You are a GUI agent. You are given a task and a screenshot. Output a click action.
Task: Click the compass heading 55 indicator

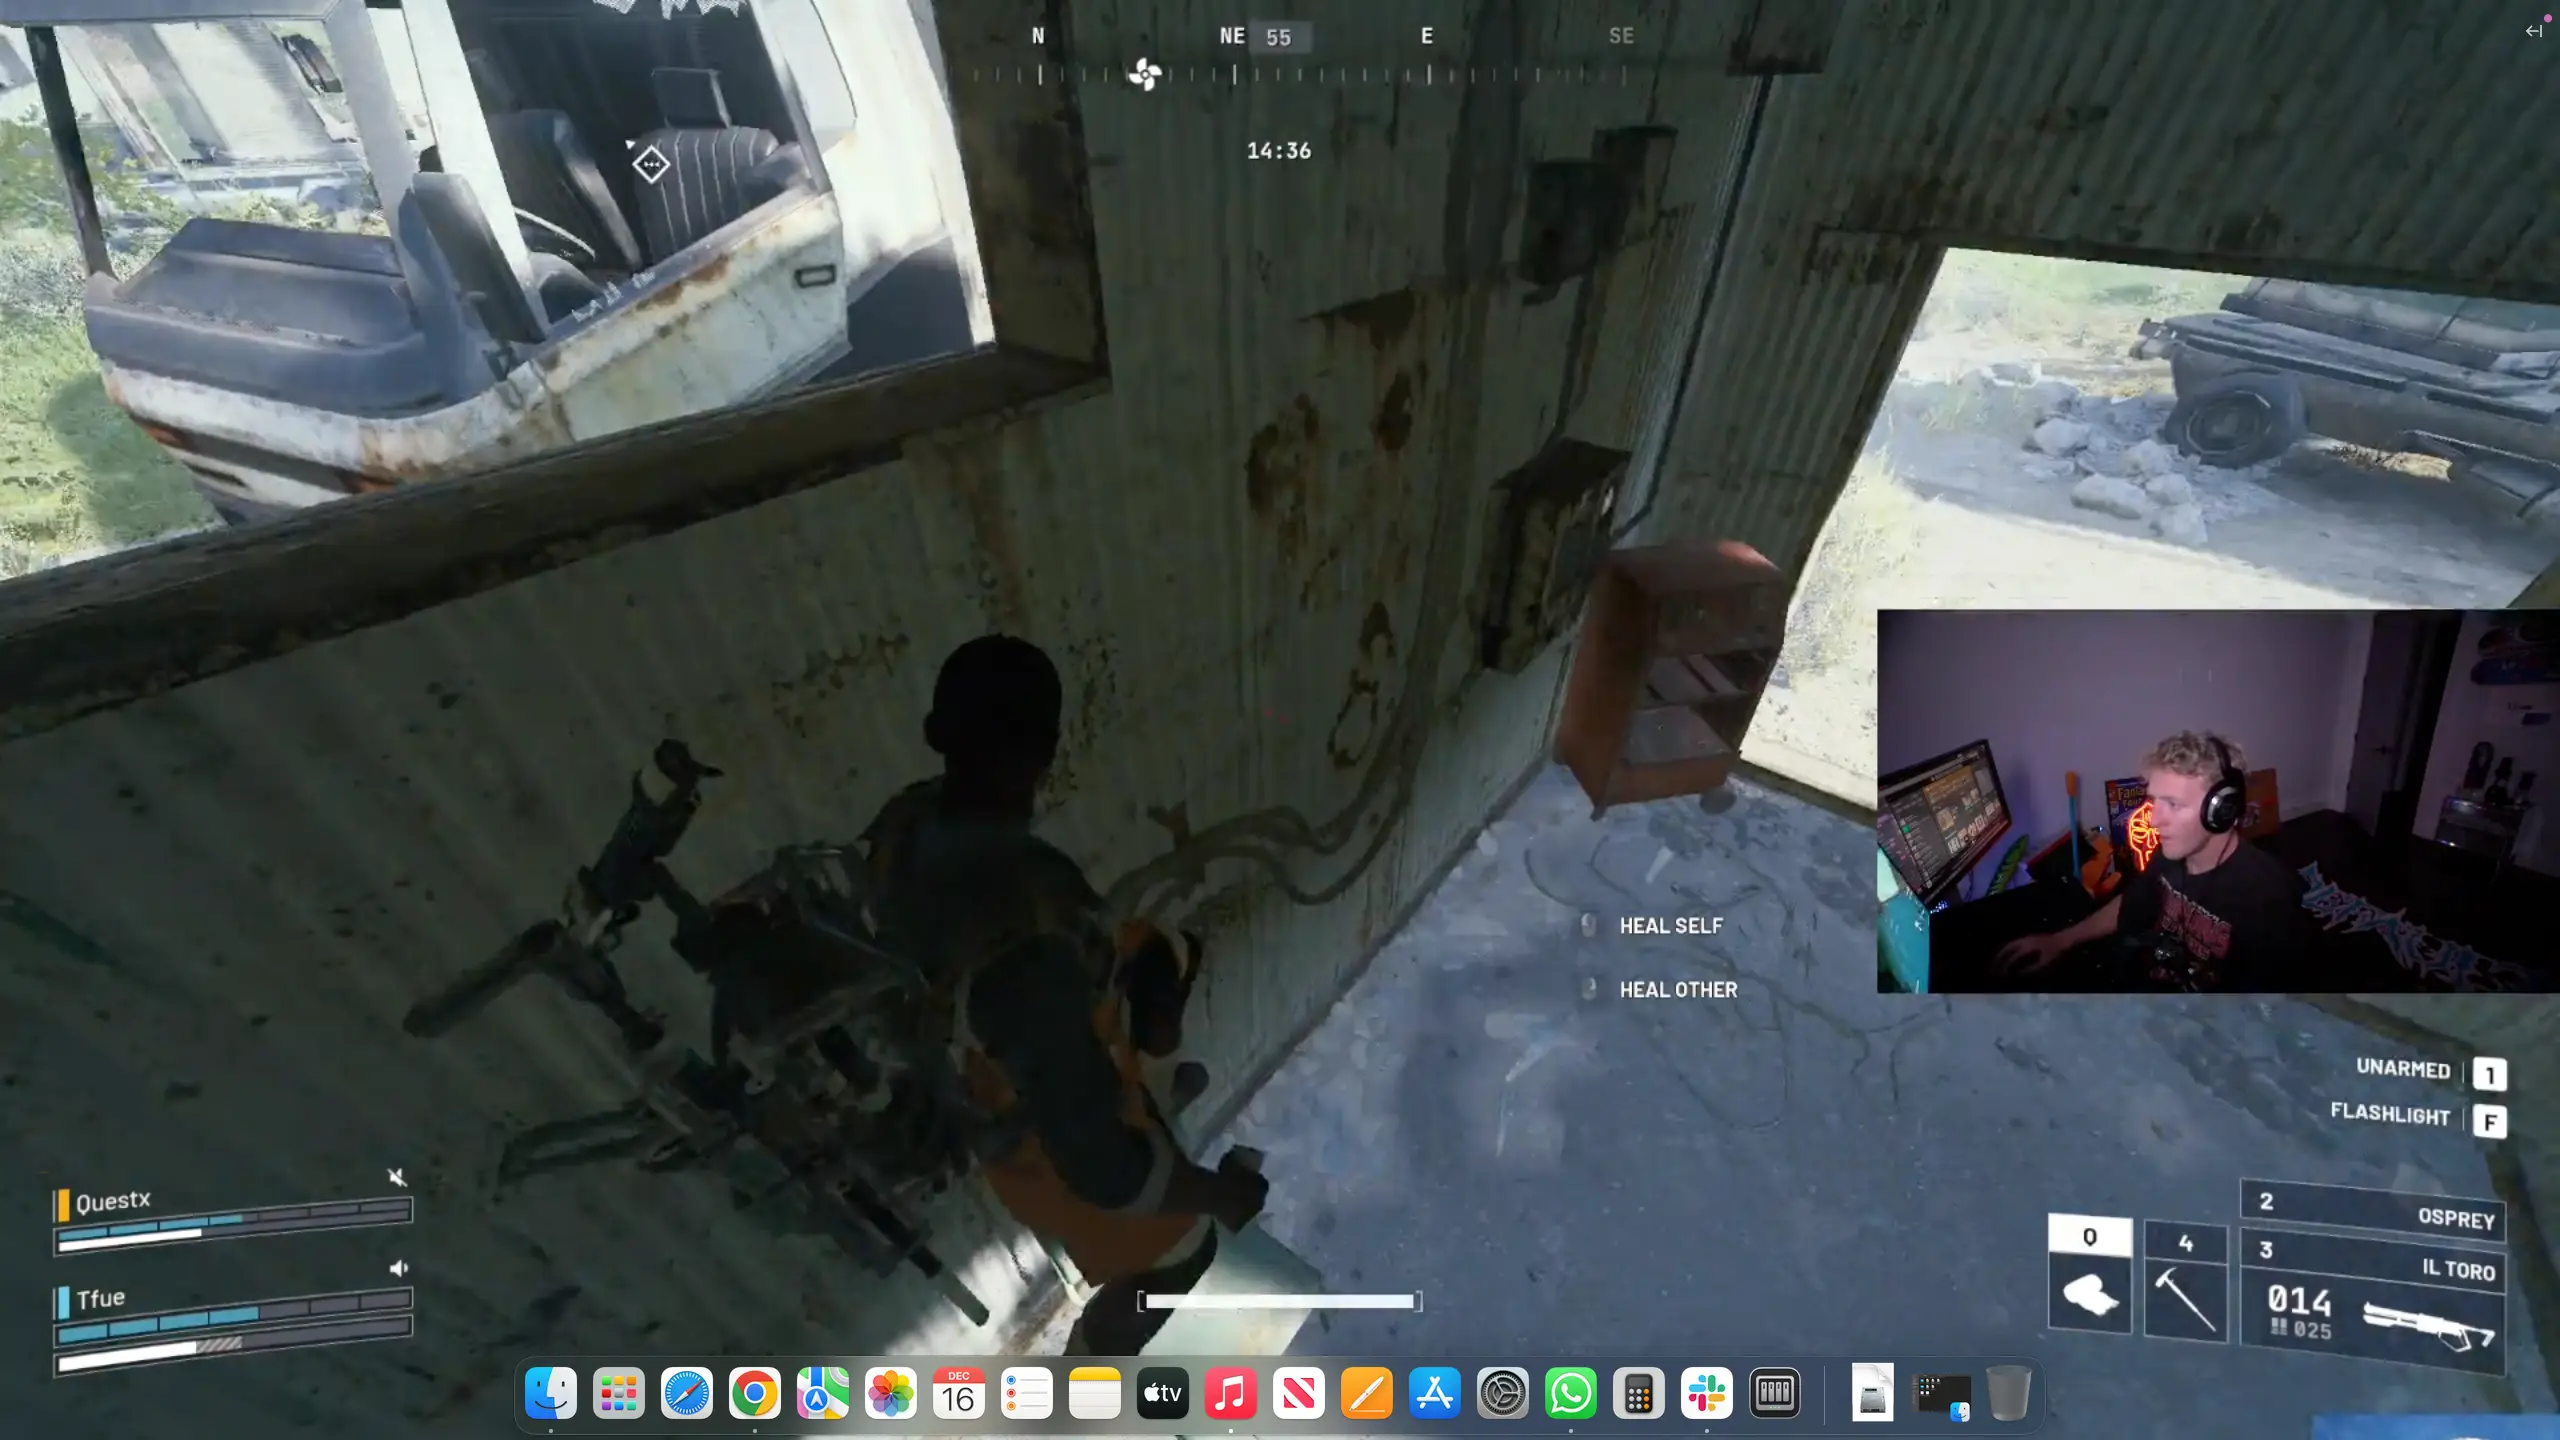[x=1278, y=38]
